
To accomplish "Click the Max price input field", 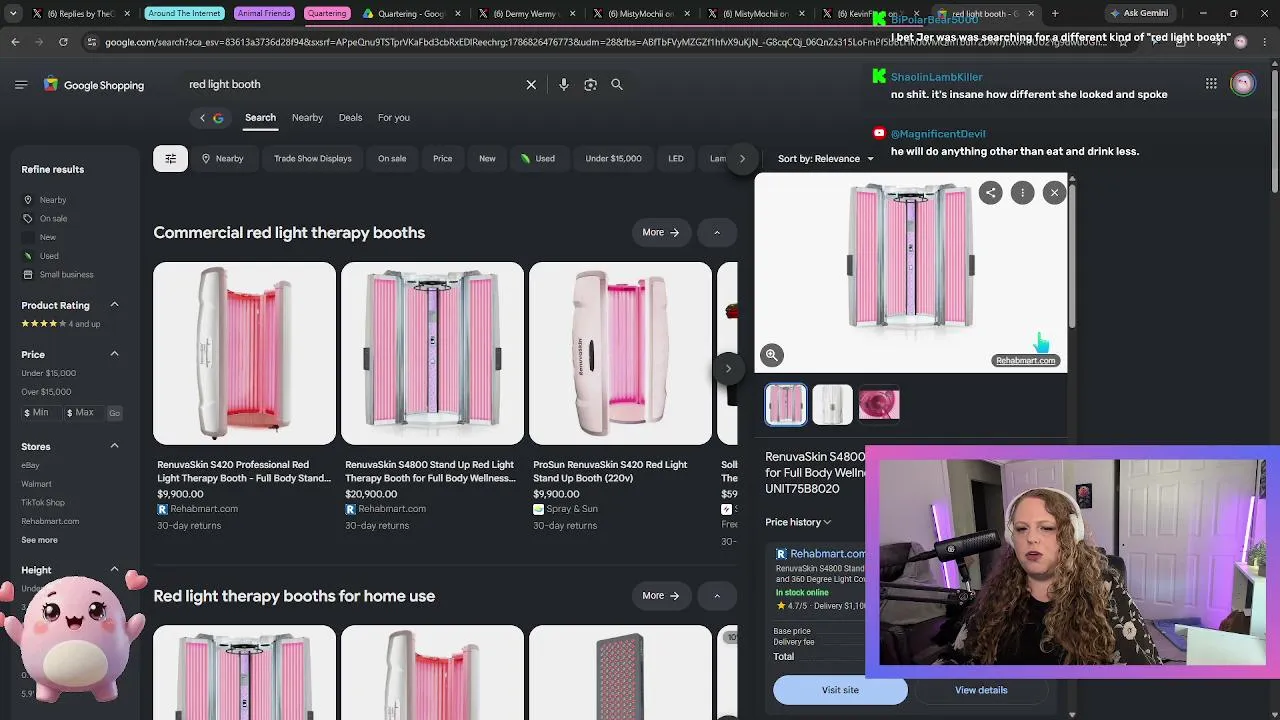I will click(84, 413).
